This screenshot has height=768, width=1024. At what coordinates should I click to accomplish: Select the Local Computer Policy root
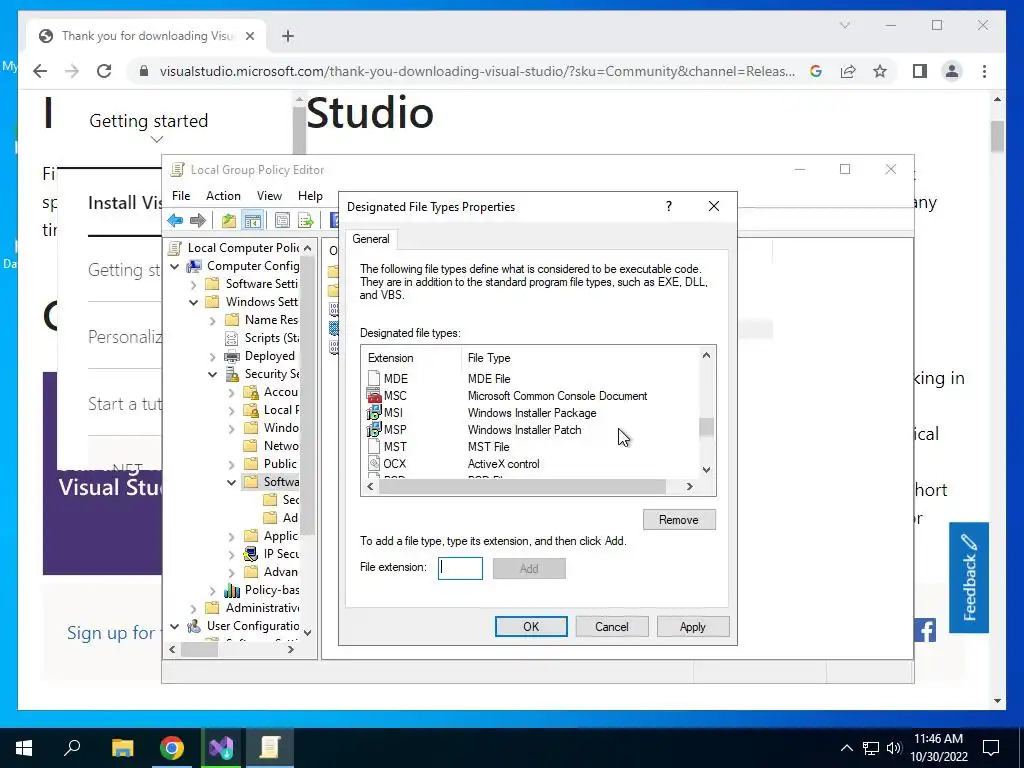click(244, 248)
